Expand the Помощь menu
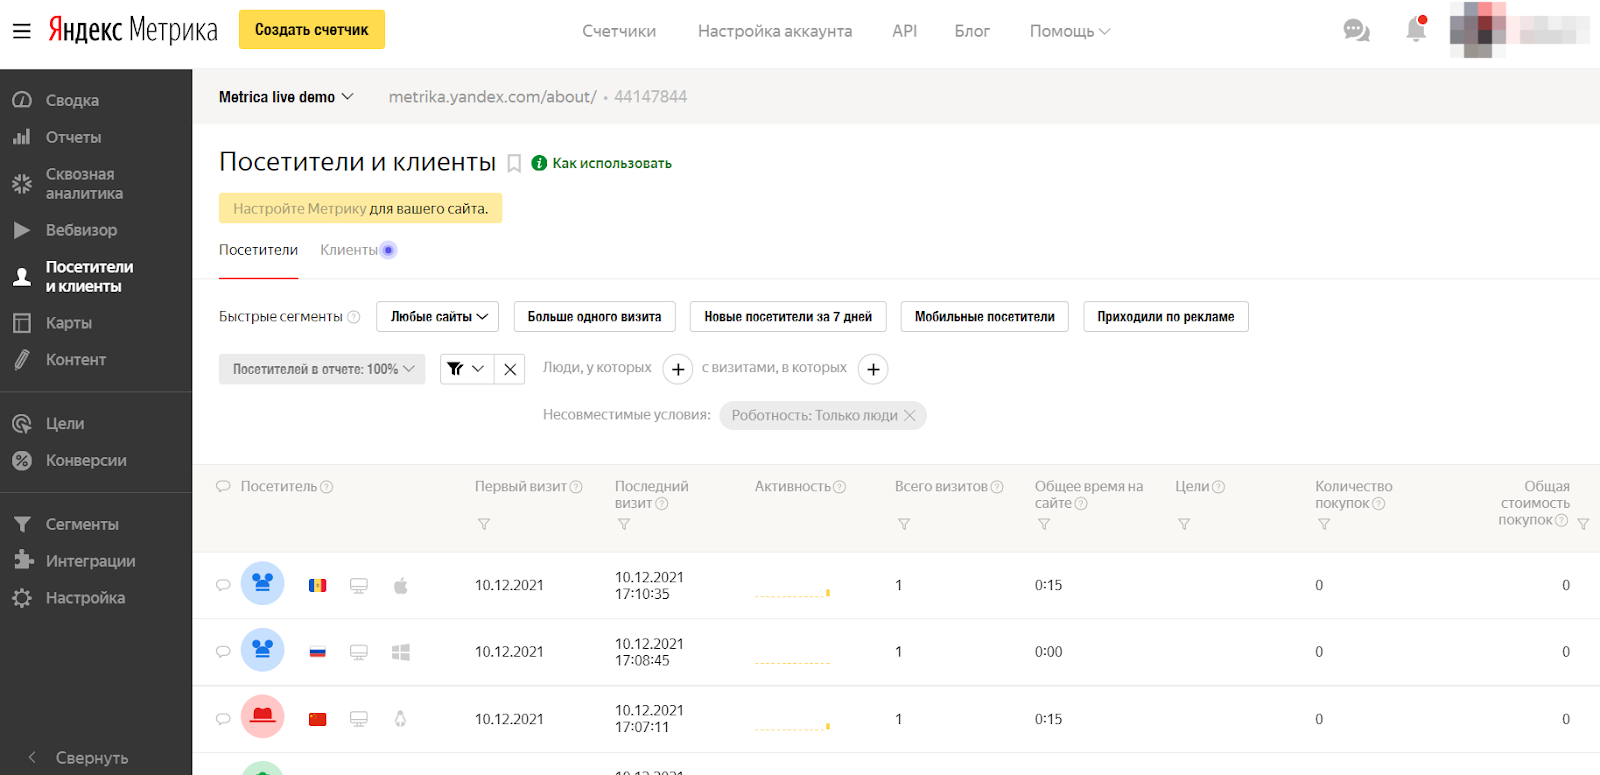This screenshot has width=1600, height=775. click(x=1070, y=31)
